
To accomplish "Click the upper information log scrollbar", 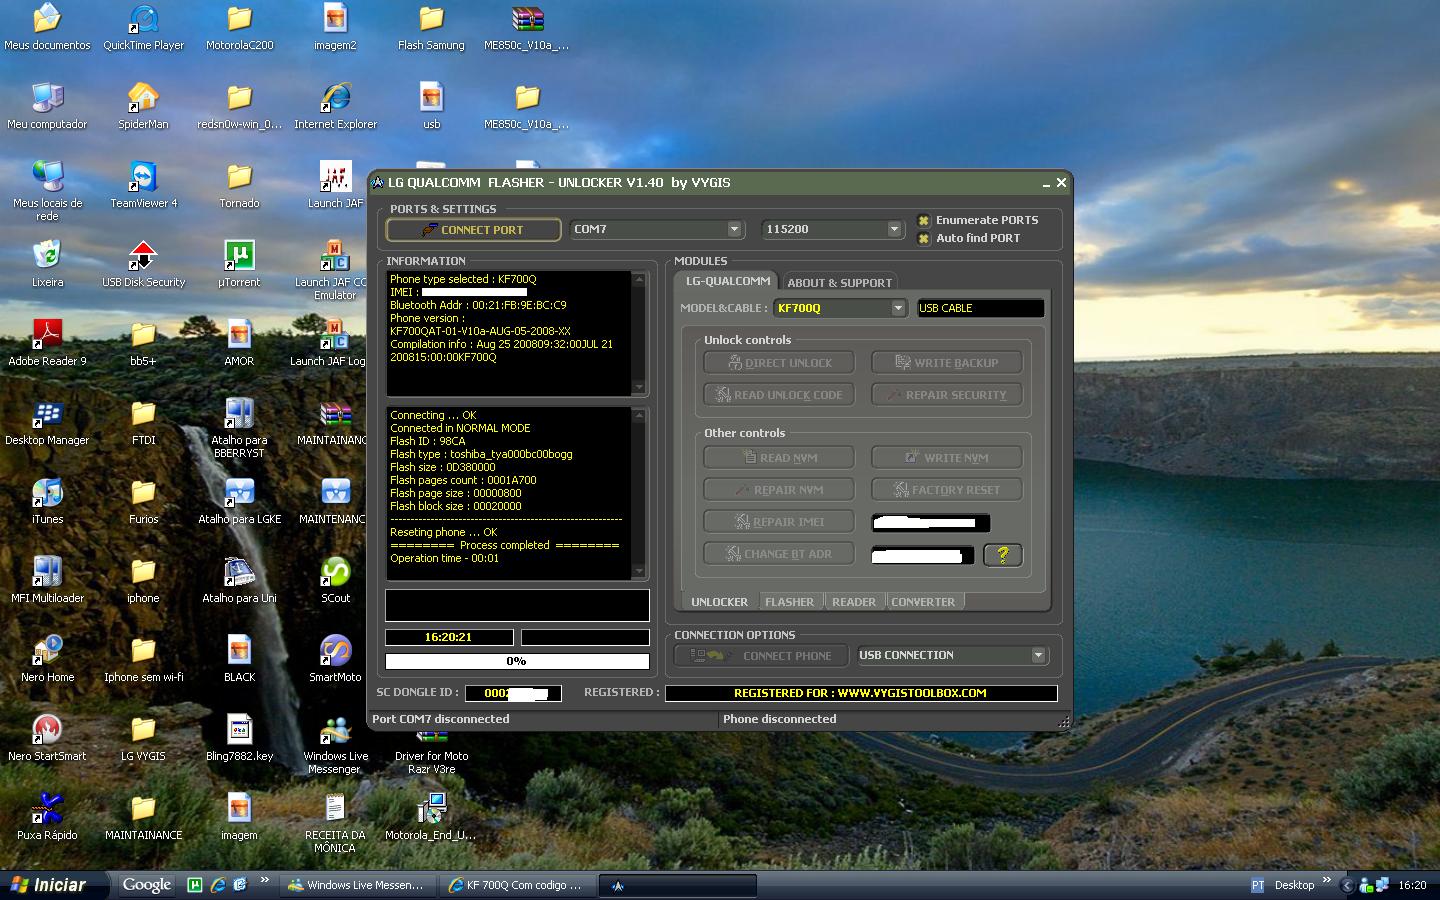I will [x=639, y=332].
